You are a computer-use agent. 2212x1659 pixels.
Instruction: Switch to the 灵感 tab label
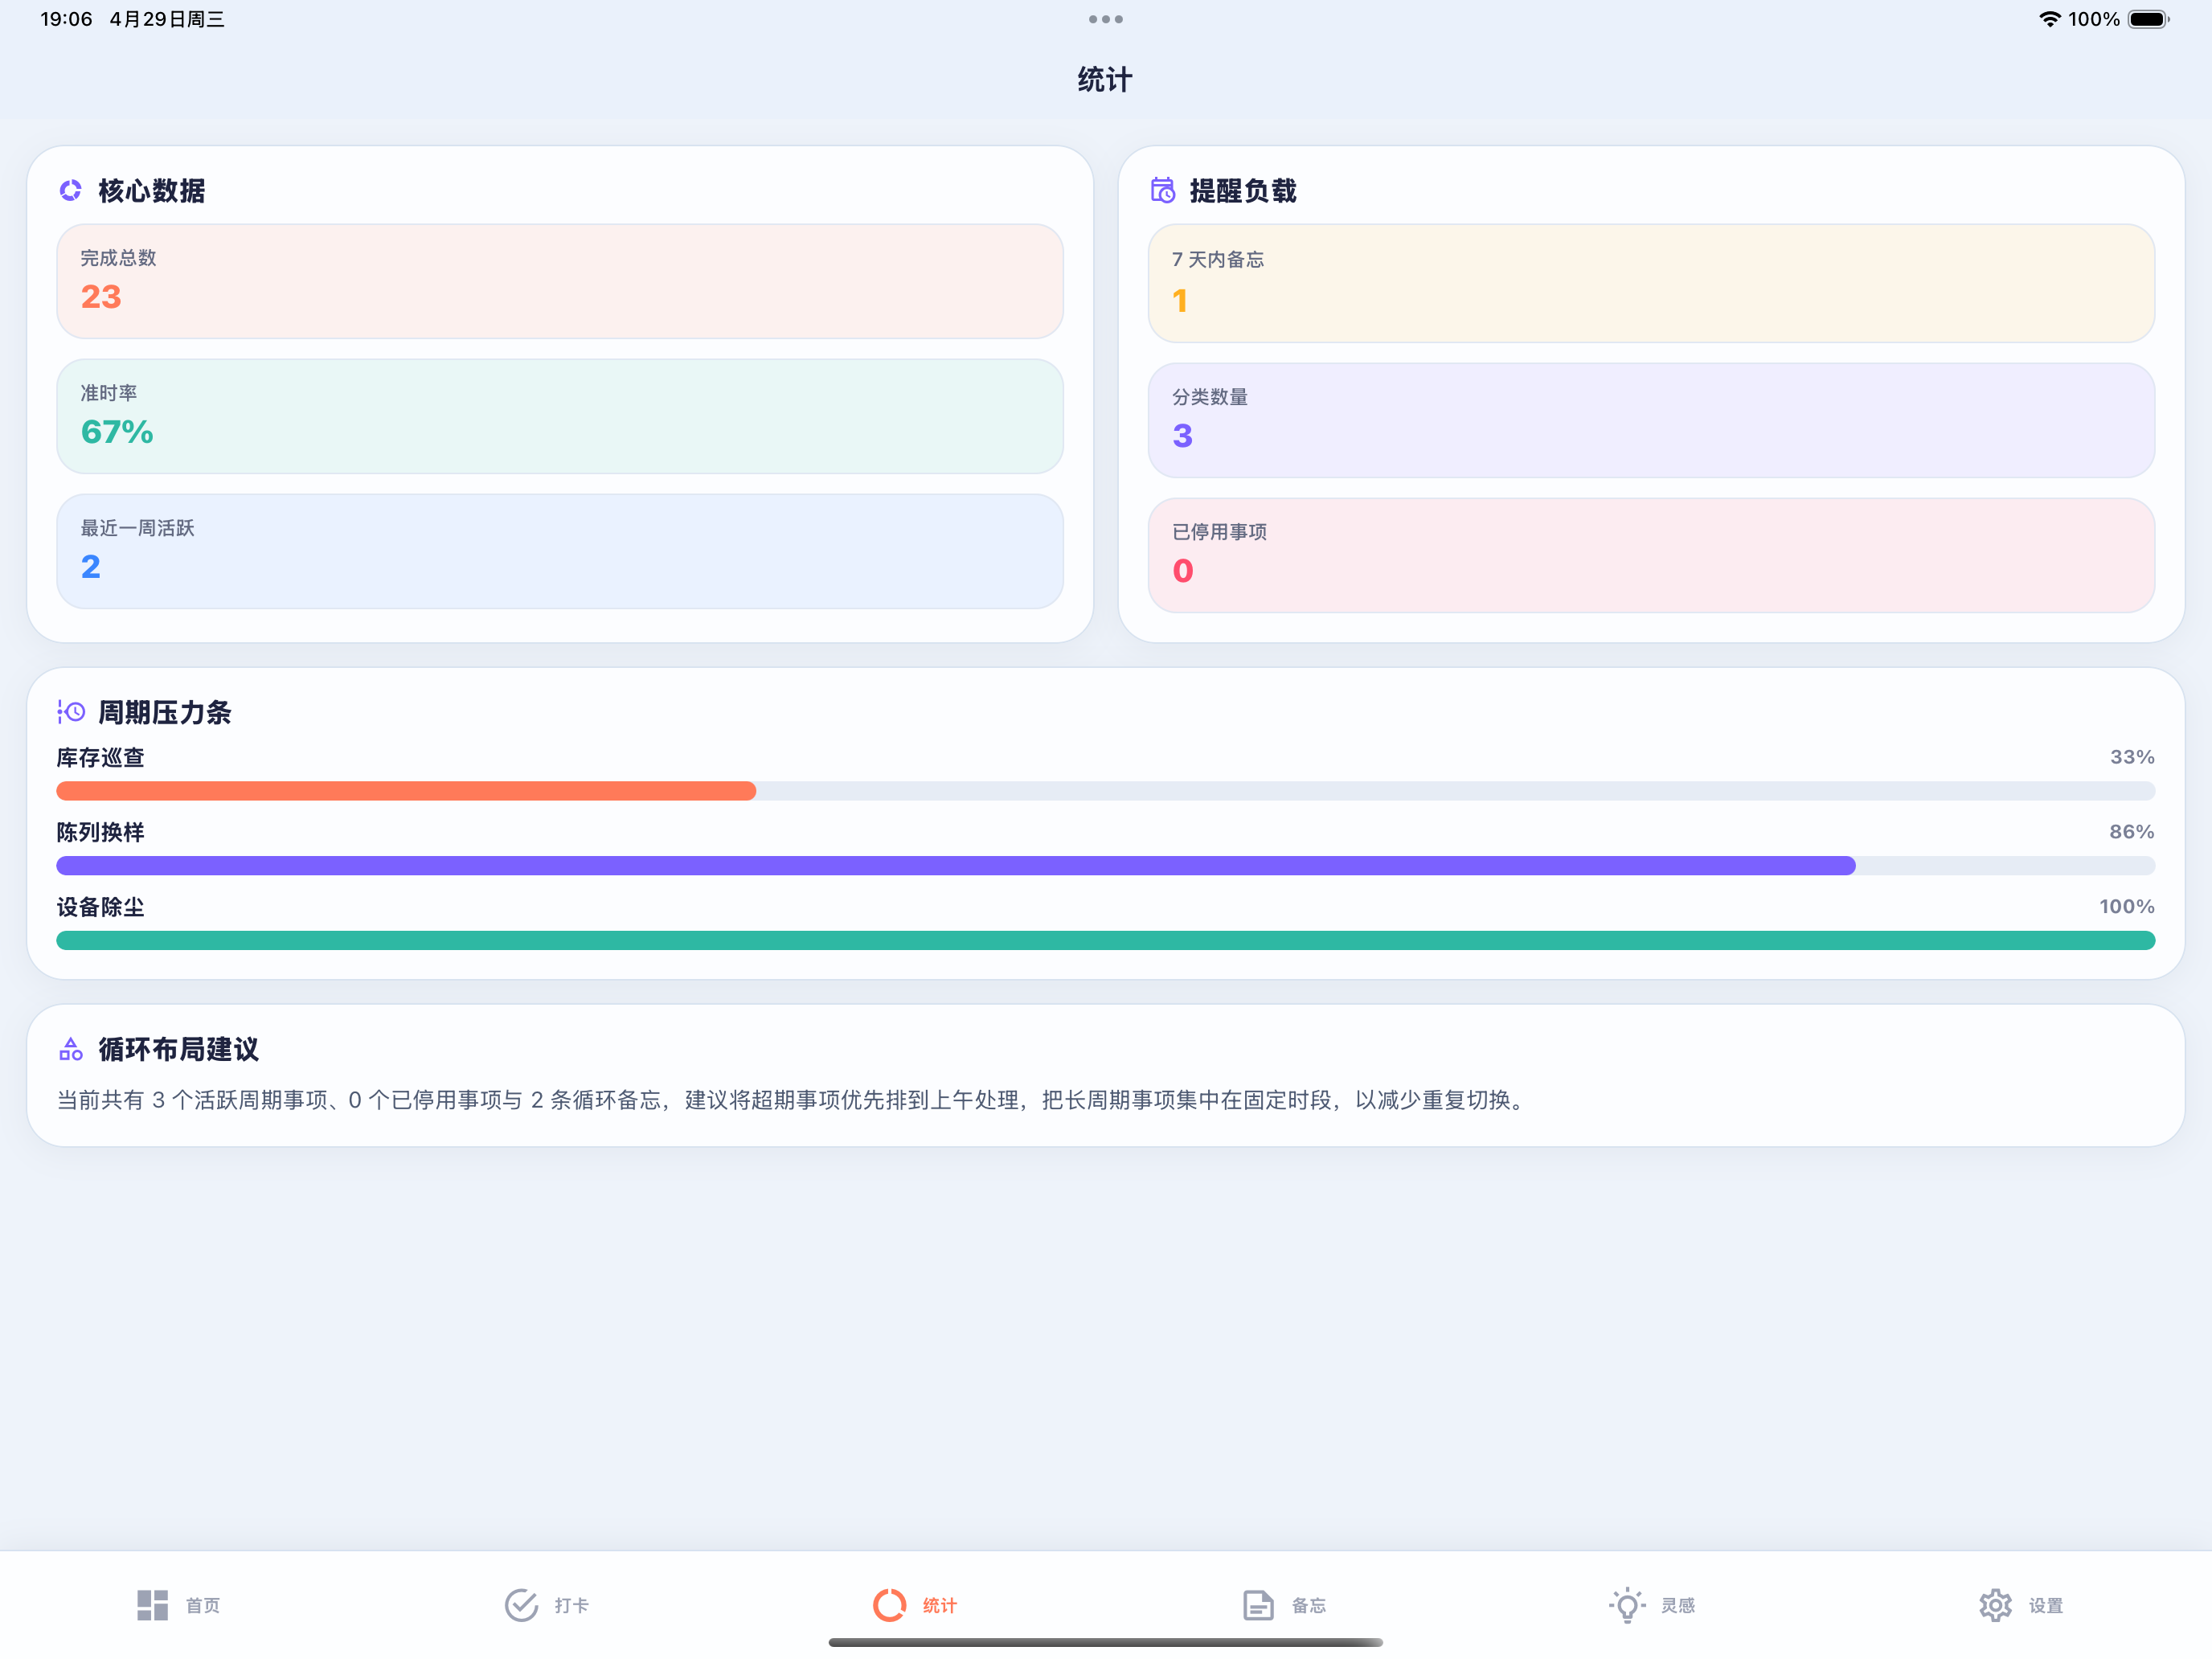point(1678,1606)
